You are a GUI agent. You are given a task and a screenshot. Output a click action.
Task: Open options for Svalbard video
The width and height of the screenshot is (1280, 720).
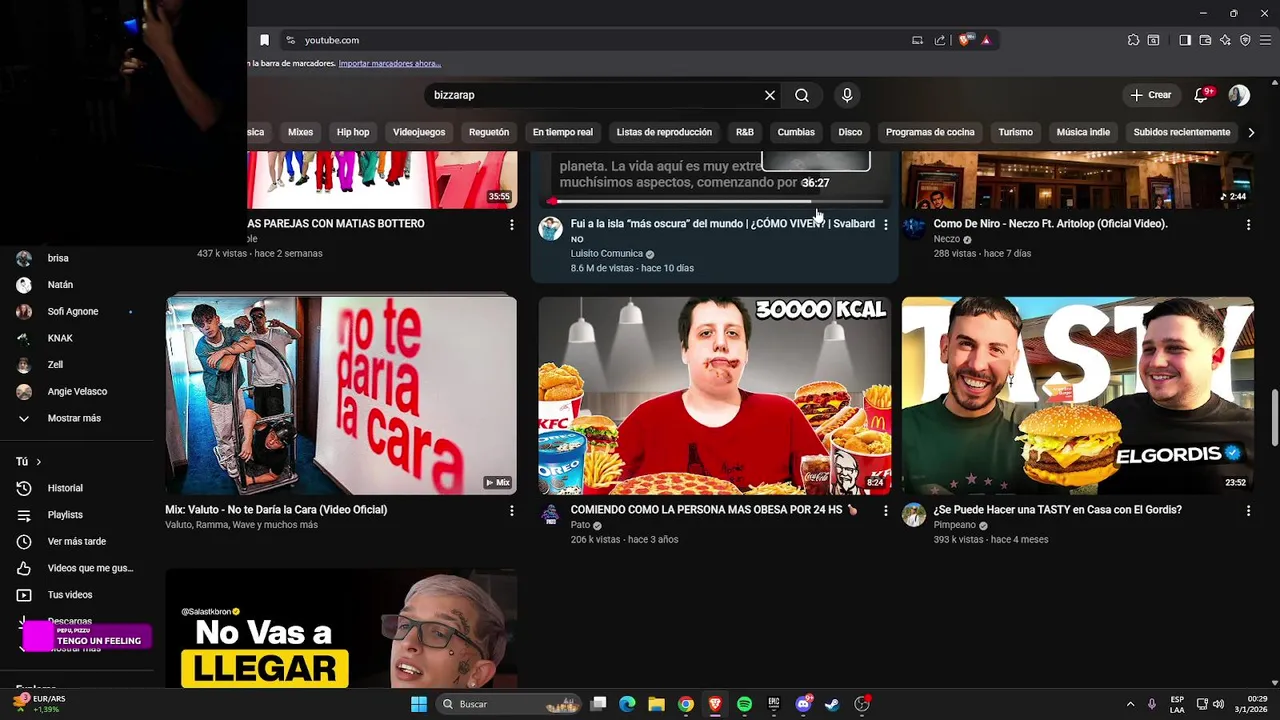885,225
